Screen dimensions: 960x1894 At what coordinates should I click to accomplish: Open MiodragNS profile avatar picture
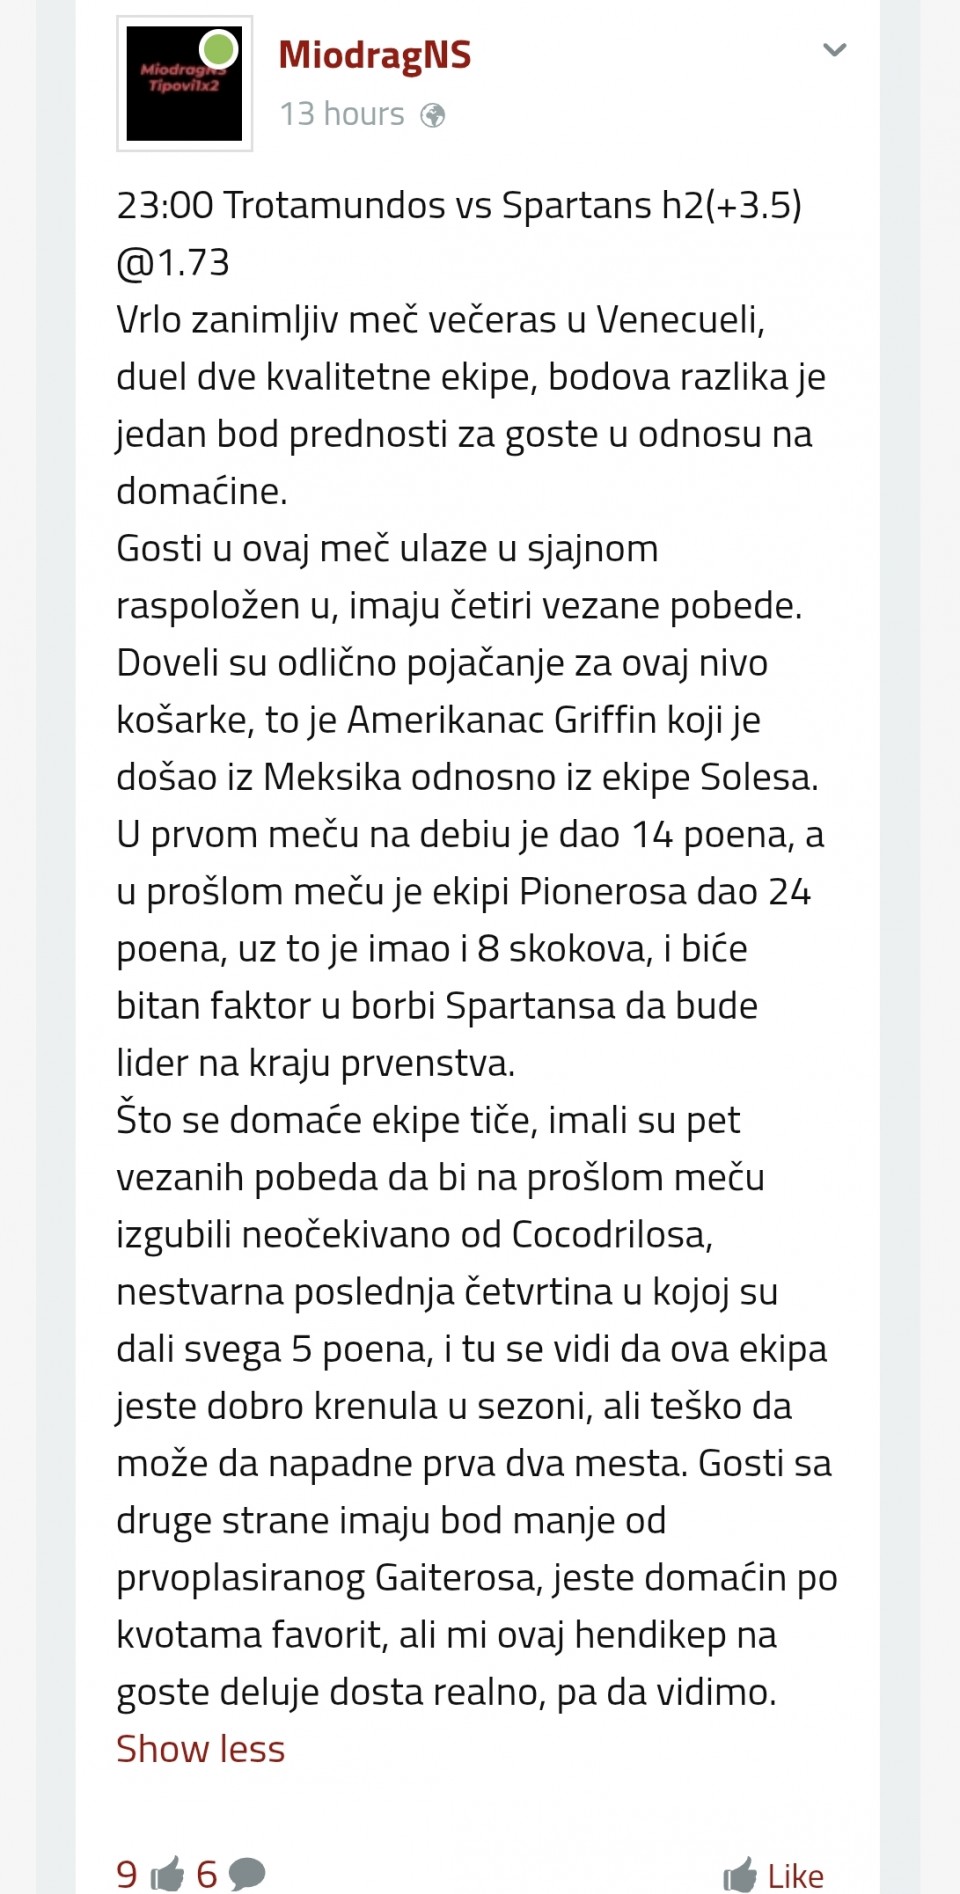[184, 84]
